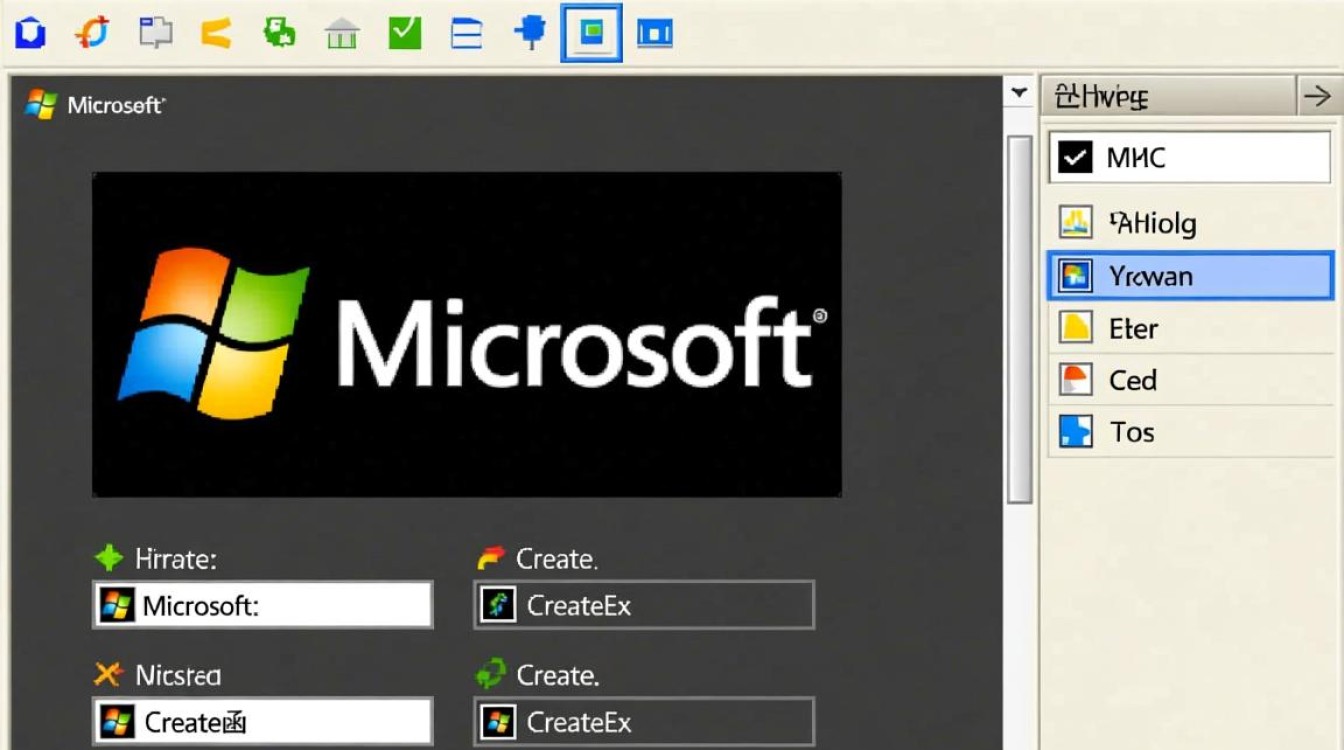This screenshot has height=750, width=1344.
Task: Choose the Eter list item
Action: [x=1190, y=328]
